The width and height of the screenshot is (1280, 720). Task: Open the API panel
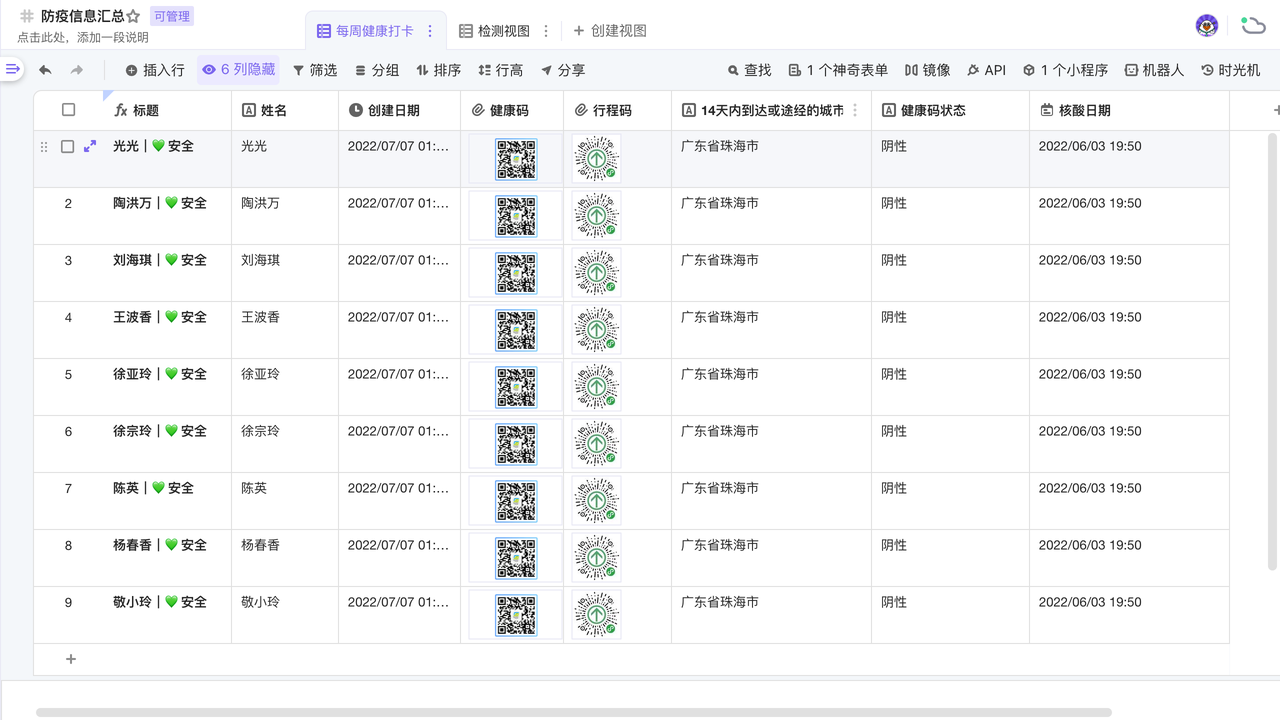click(x=985, y=70)
